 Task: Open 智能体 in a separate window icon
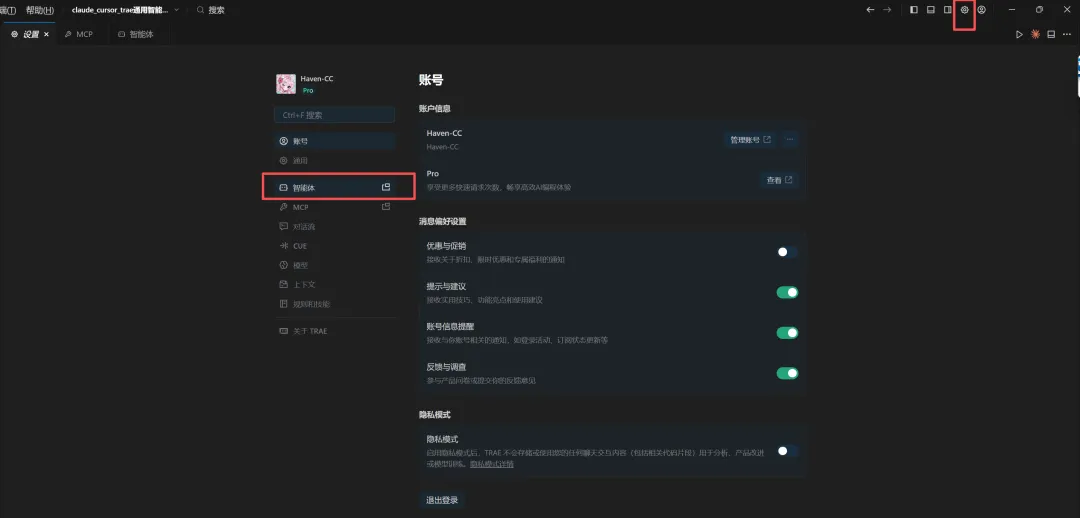(386, 187)
